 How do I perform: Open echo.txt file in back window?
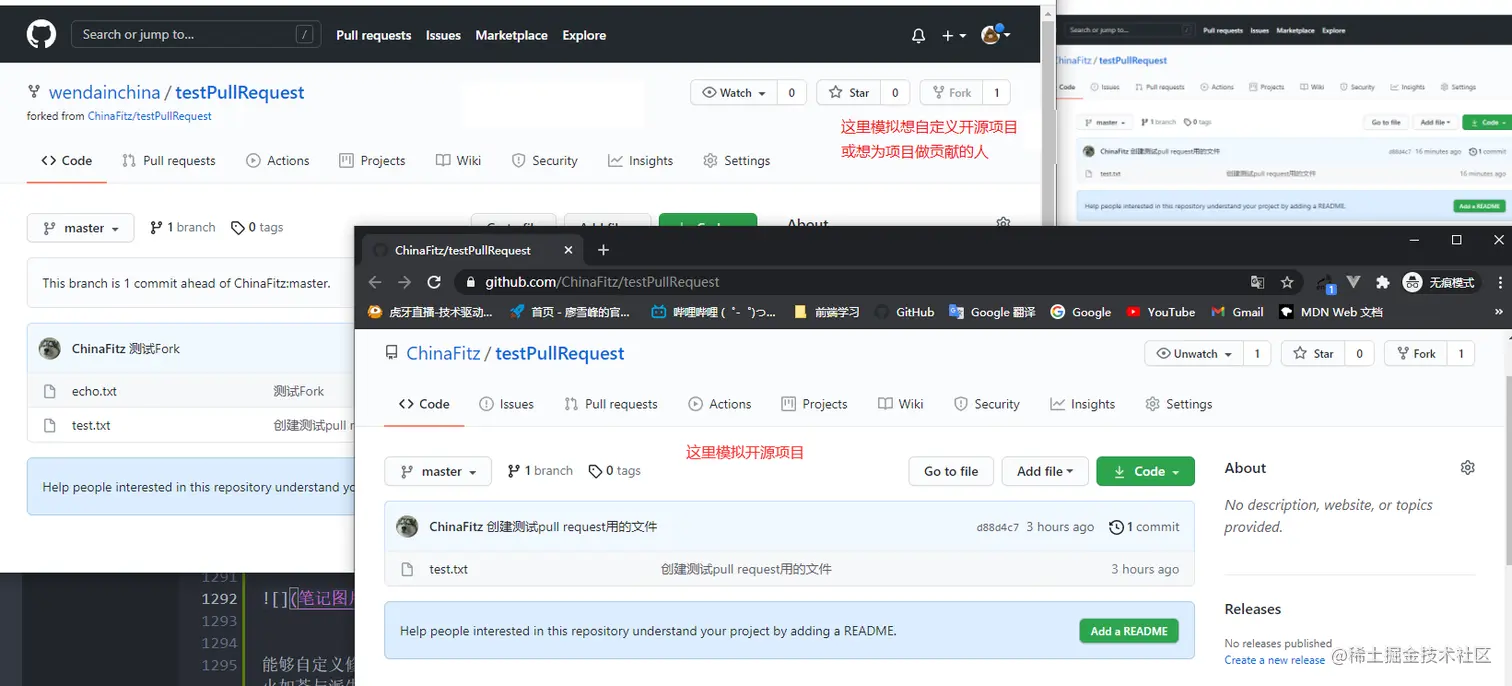(94, 391)
